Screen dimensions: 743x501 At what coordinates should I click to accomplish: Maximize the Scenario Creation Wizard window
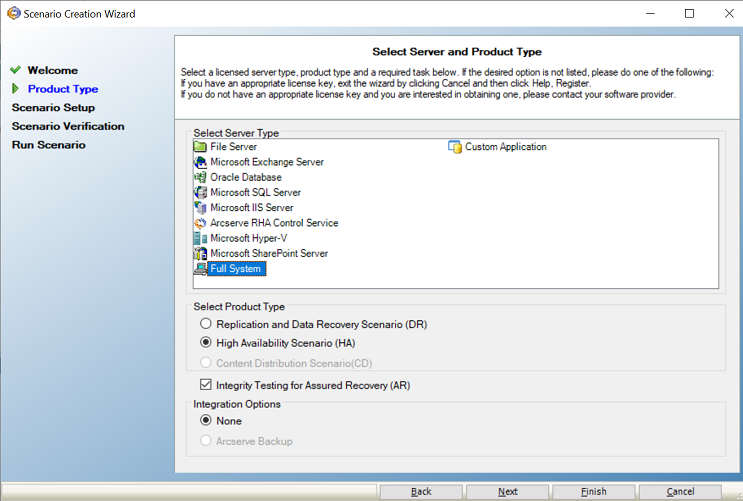[689, 13]
